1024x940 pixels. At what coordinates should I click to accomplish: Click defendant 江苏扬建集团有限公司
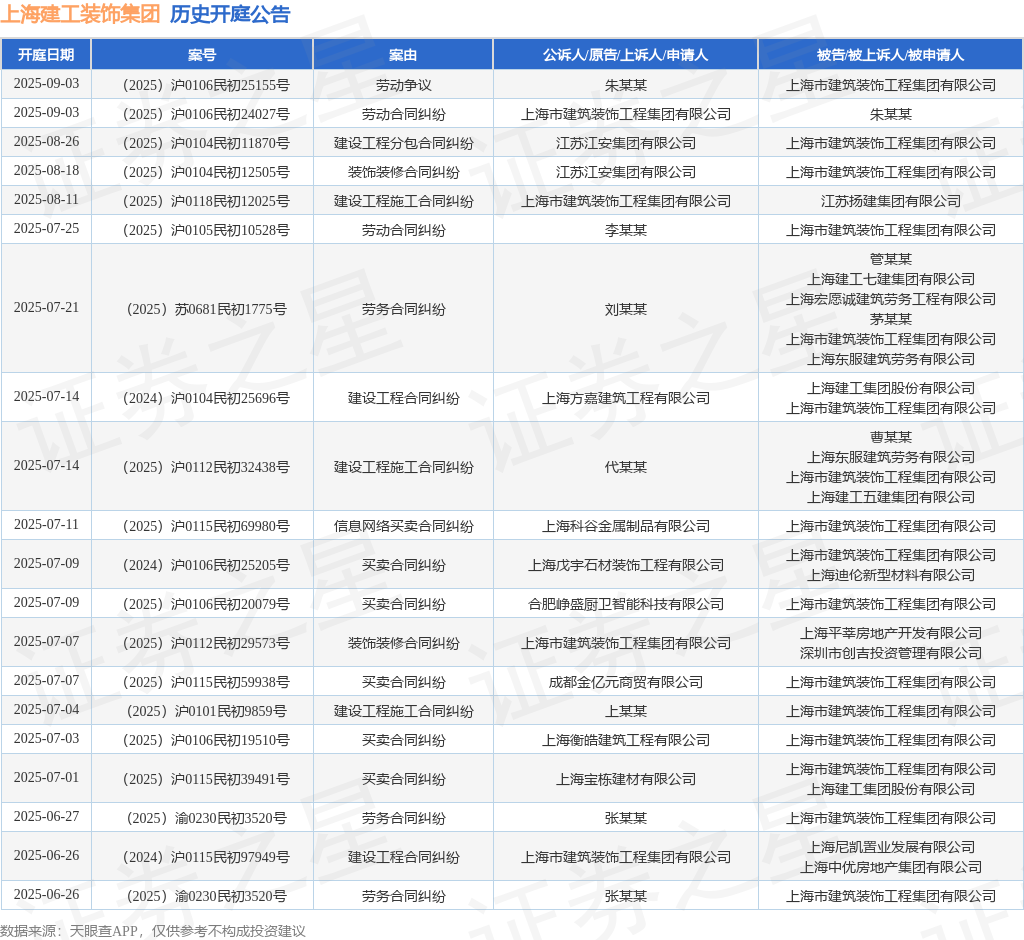click(891, 201)
